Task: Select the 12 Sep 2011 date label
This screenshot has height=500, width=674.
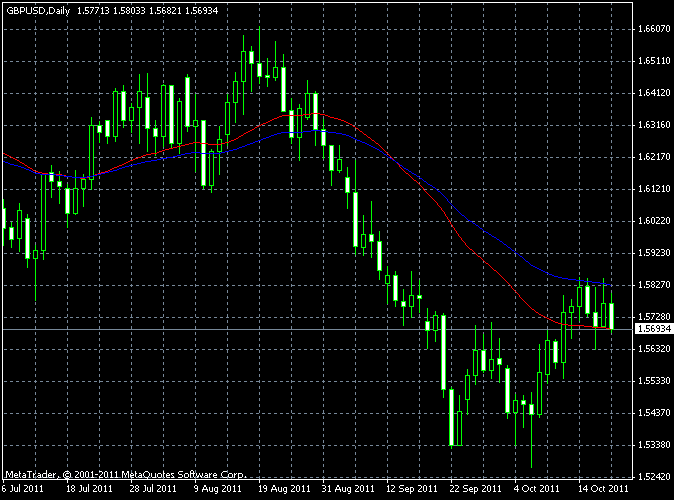Action: click(x=411, y=490)
